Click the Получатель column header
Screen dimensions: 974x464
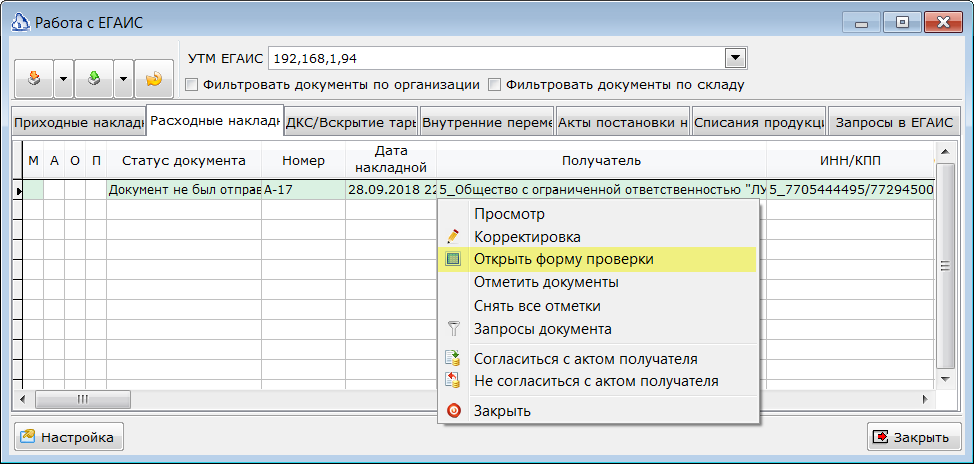(x=601, y=161)
